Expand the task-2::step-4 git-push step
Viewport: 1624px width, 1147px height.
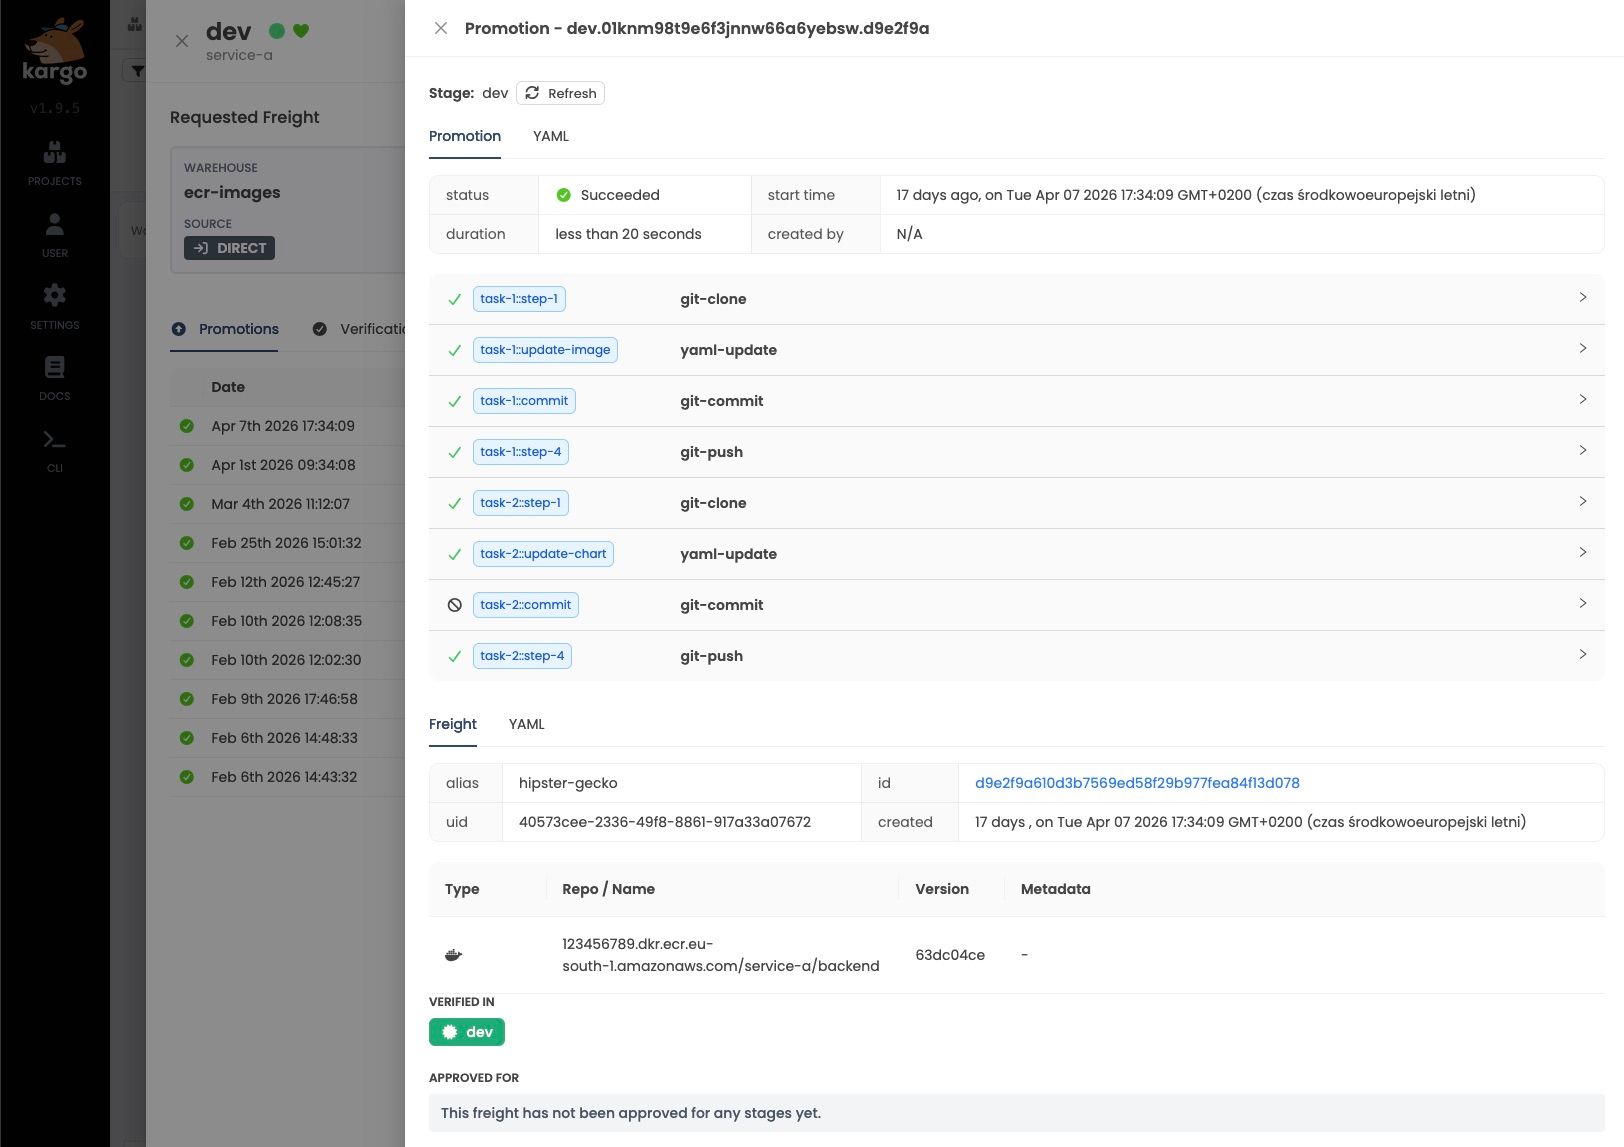point(1582,655)
